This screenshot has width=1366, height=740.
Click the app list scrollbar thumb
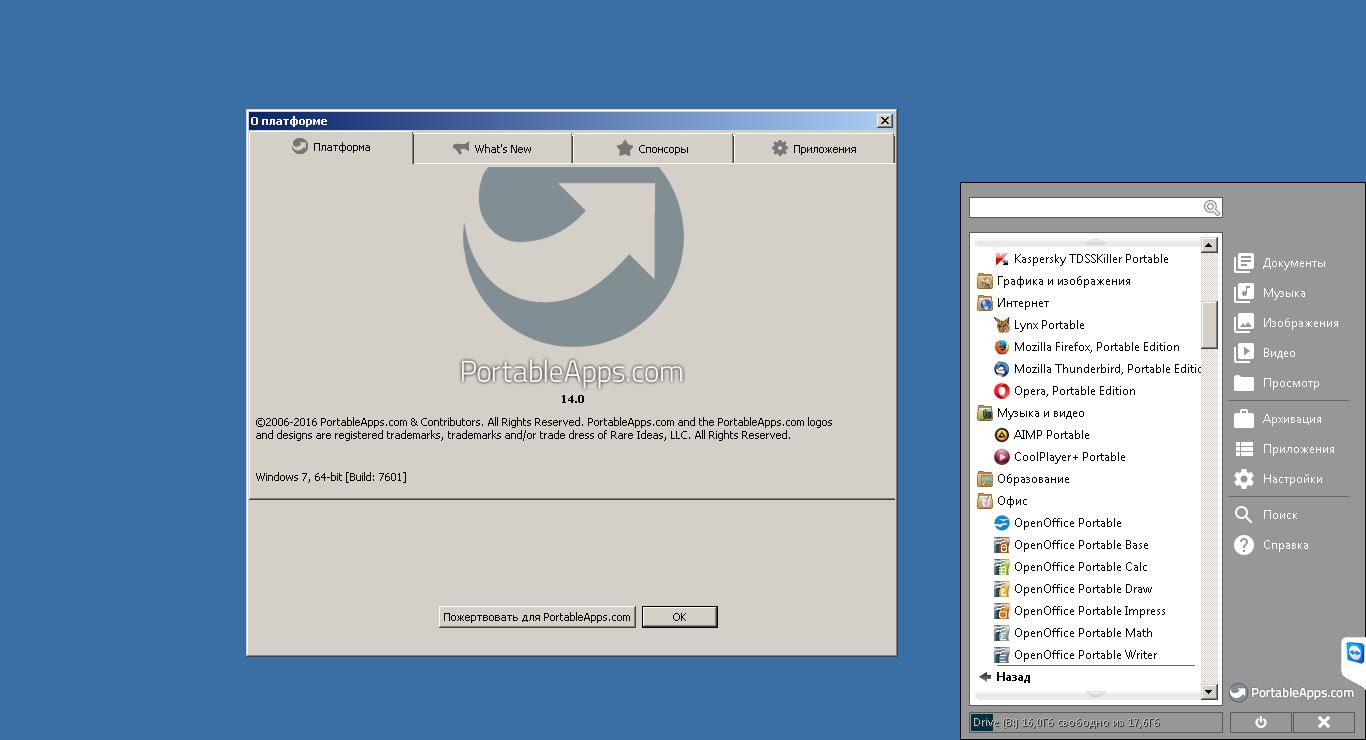pos(1209,325)
